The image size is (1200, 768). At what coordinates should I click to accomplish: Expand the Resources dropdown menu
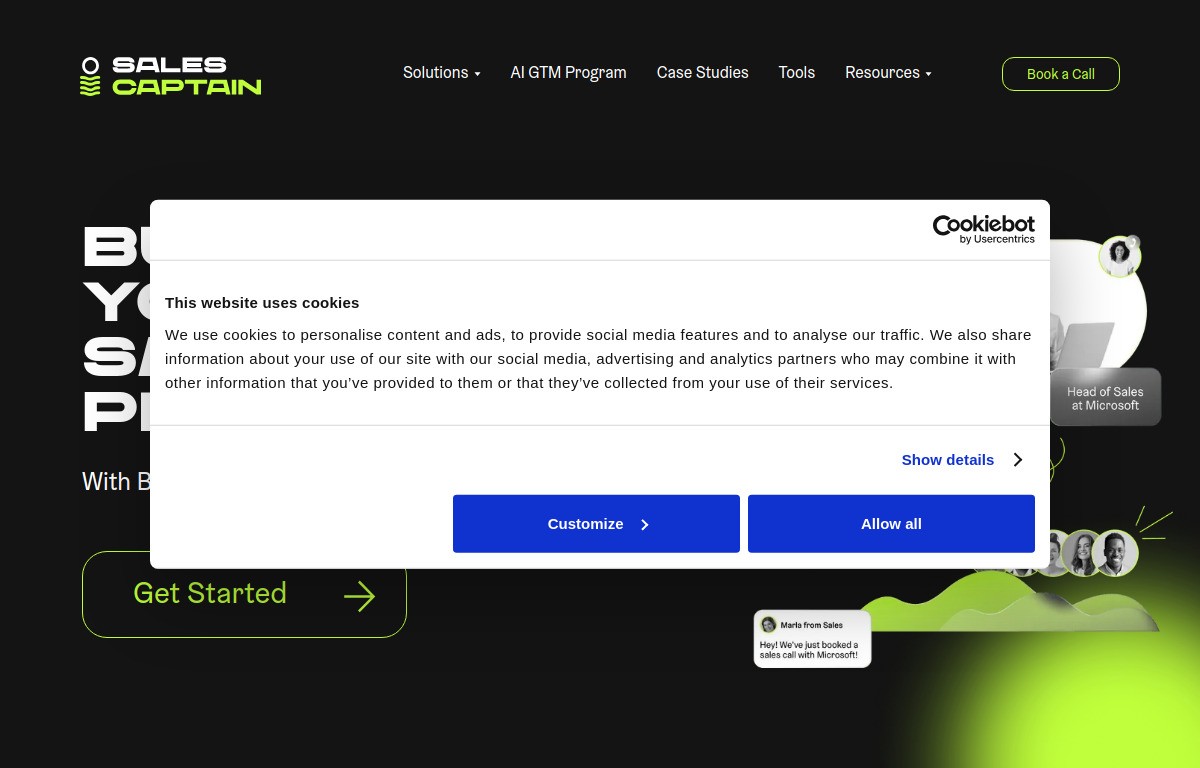coord(888,73)
